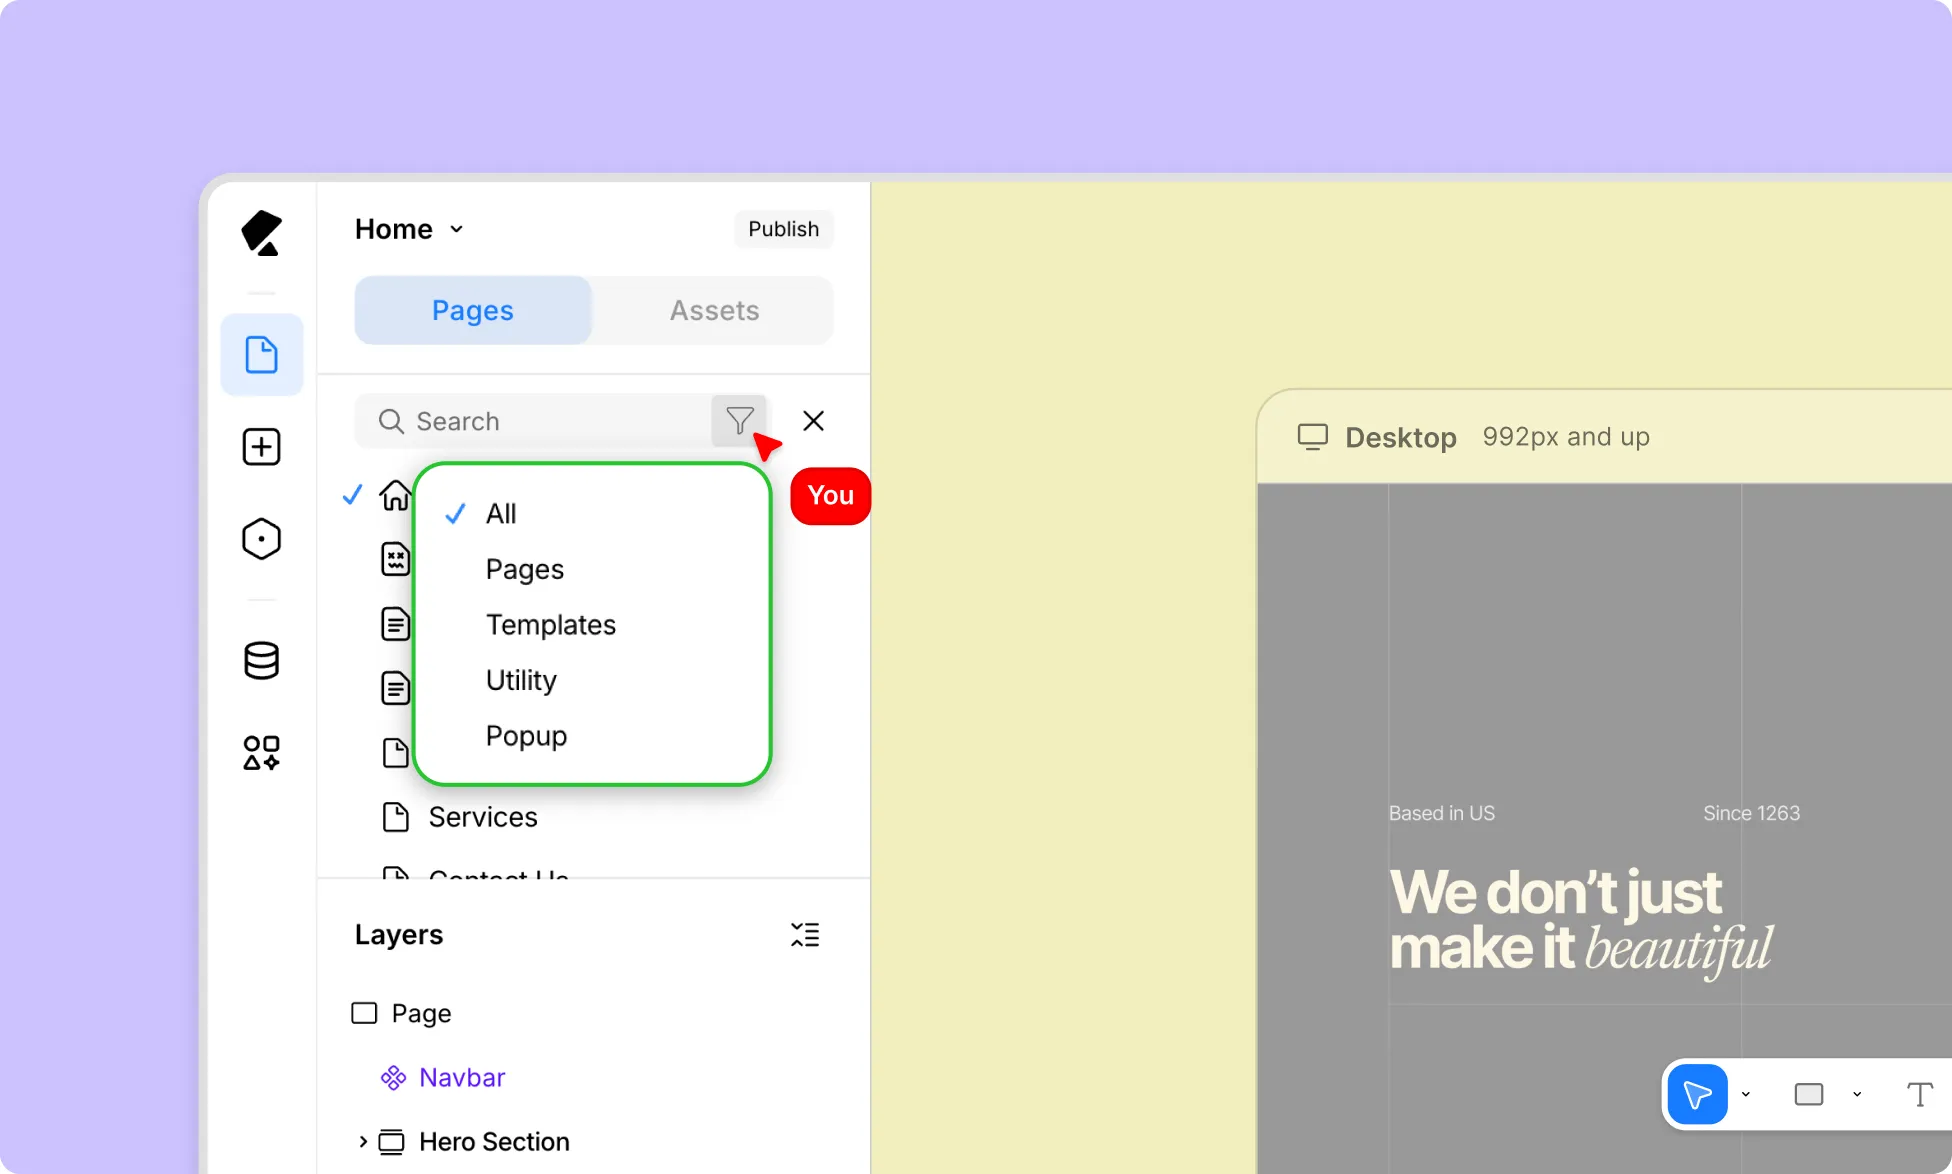Click the hero headline text on canvas
The image size is (1952, 1174).
tap(1580, 921)
